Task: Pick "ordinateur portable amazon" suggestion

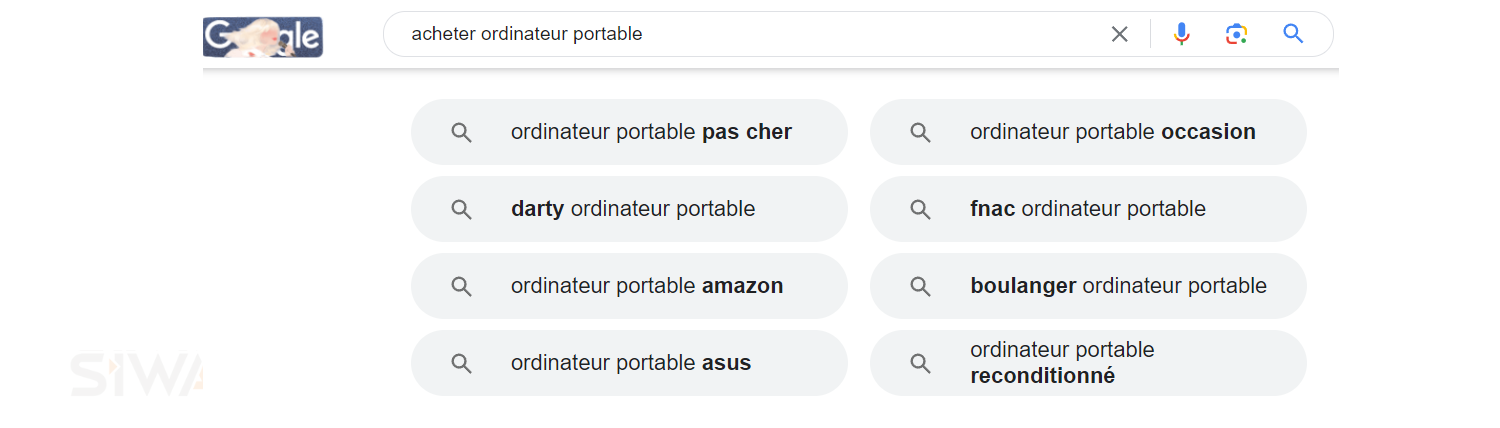Action: 647,286
